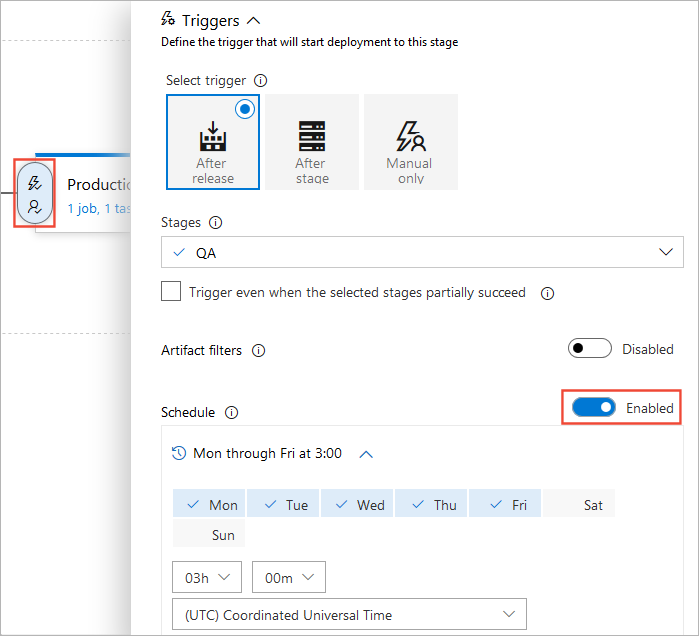Viewport: 699px width, 636px height.
Task: Click the info icon next to Schedule
Action: coord(231,413)
